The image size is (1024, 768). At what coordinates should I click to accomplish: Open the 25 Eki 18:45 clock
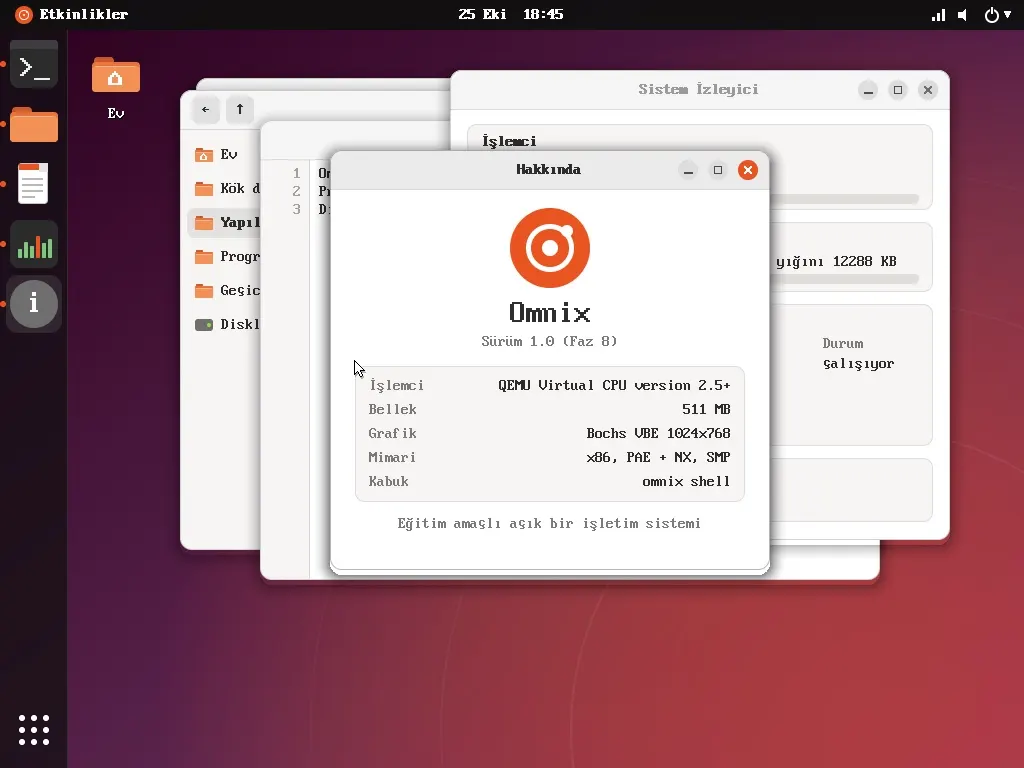(x=511, y=14)
